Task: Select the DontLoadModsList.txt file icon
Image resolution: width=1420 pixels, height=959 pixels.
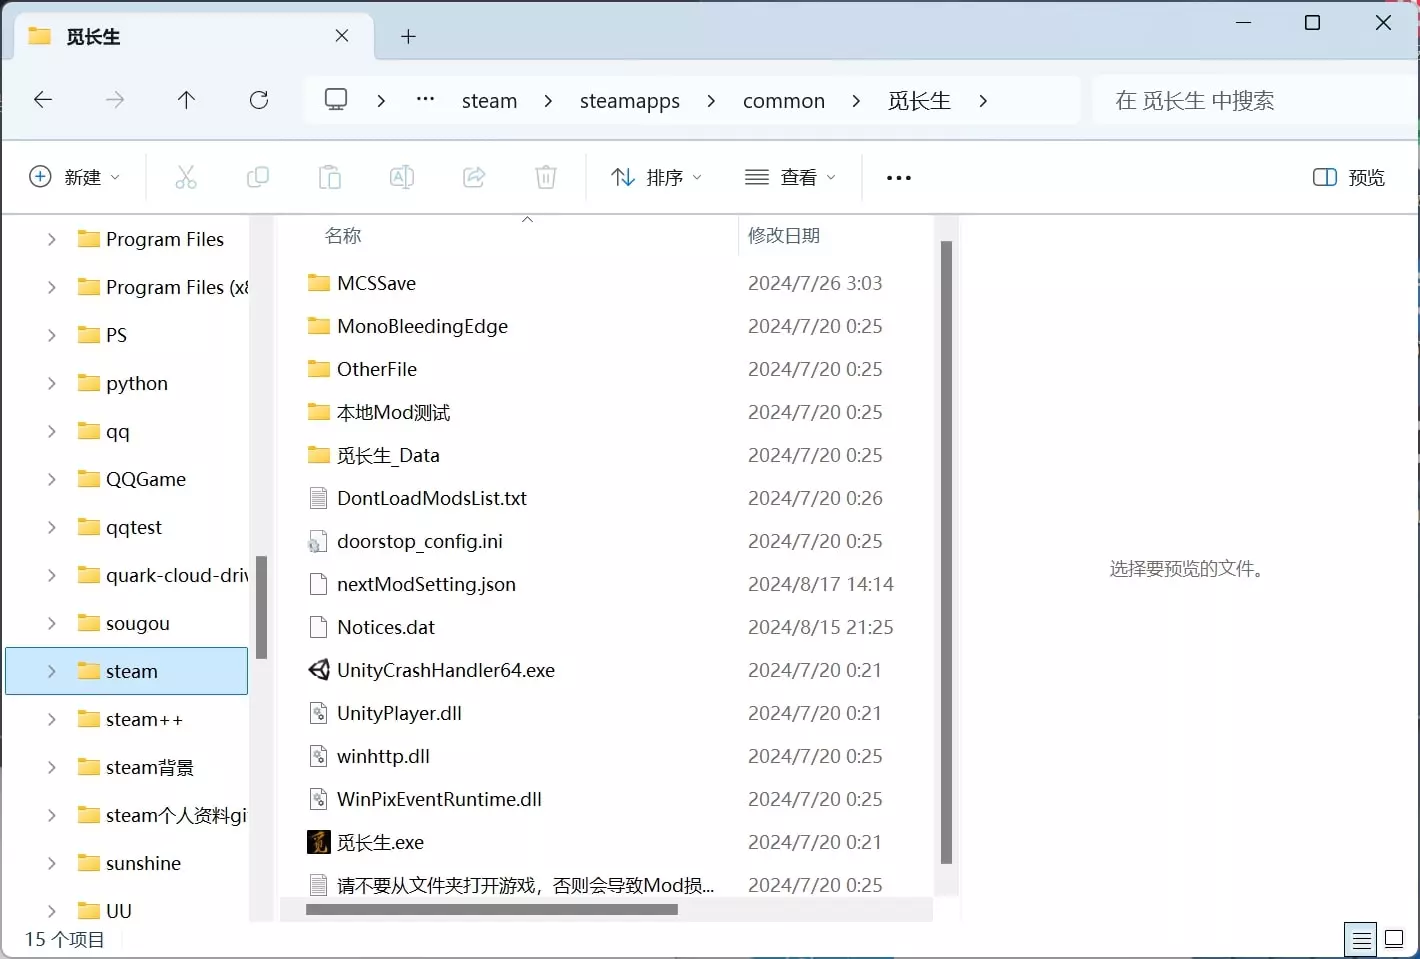Action: point(319,498)
